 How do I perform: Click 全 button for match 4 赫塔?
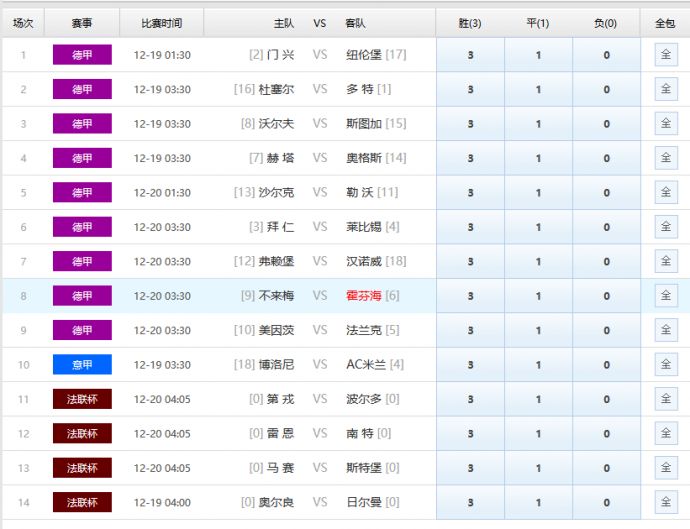(x=666, y=158)
